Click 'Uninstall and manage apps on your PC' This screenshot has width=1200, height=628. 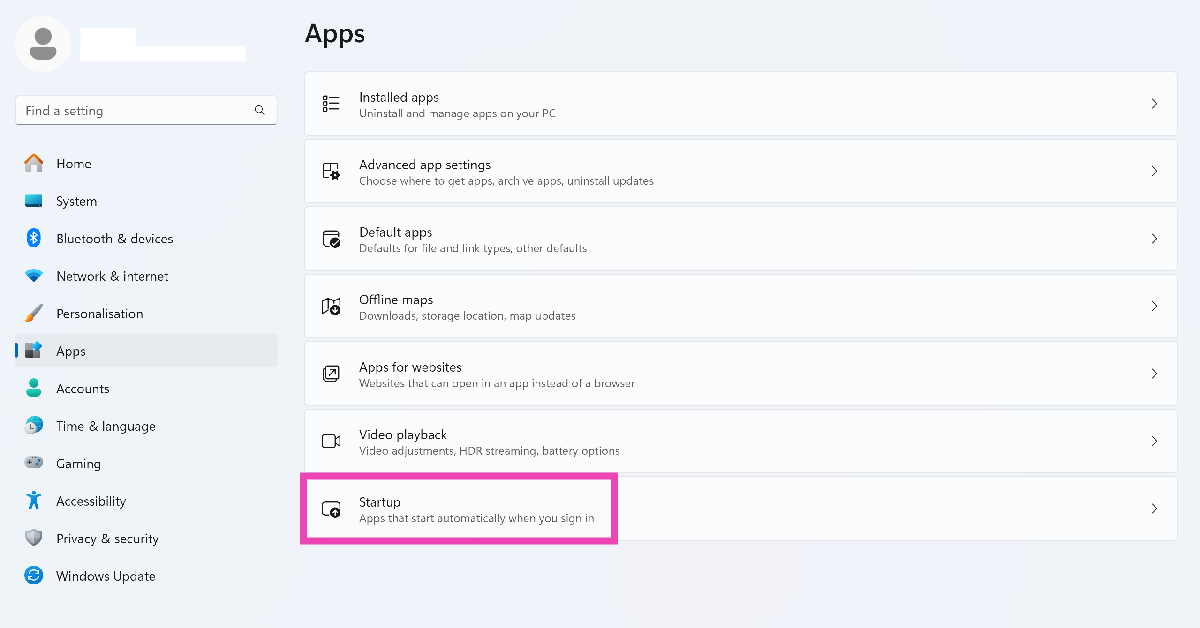coord(457,114)
